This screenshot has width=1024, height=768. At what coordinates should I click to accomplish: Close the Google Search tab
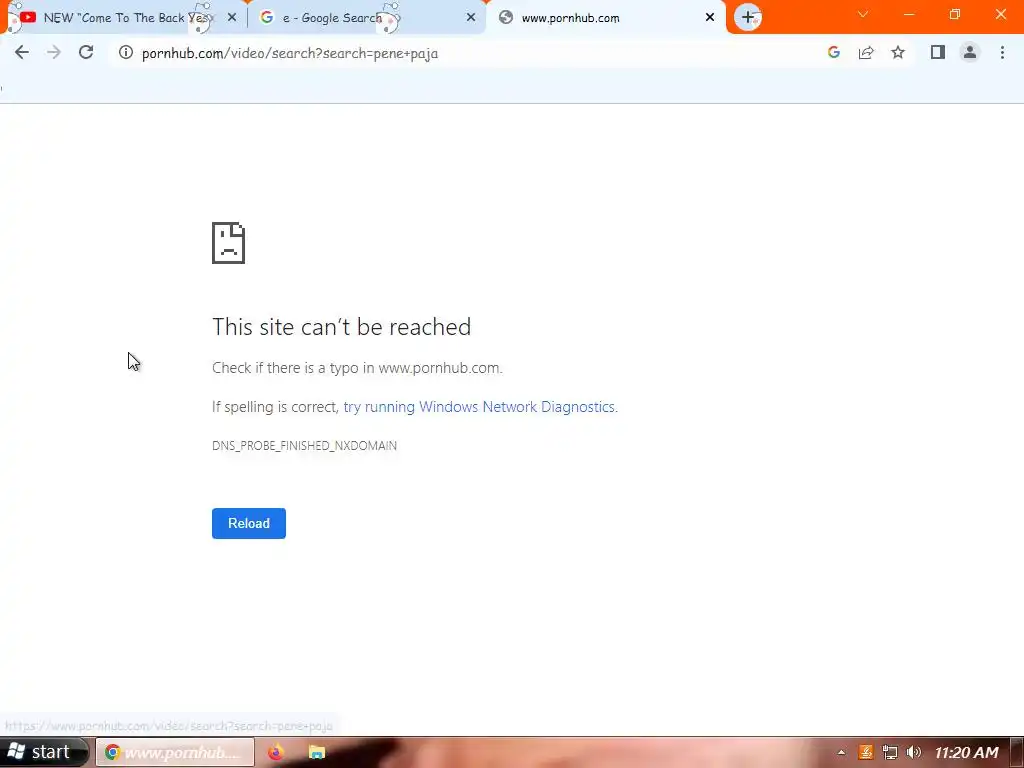pos(471,18)
